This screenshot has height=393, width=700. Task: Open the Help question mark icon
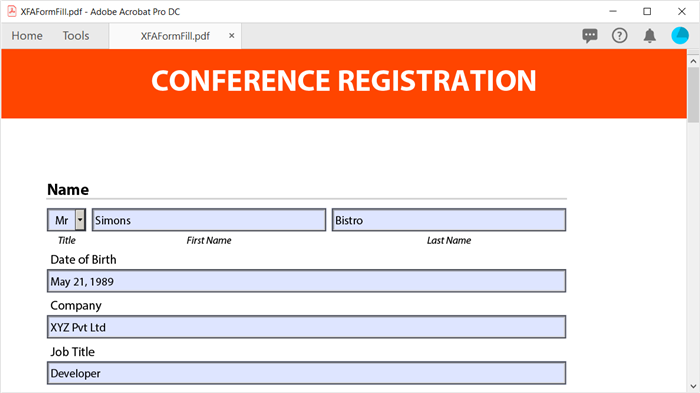(x=619, y=35)
